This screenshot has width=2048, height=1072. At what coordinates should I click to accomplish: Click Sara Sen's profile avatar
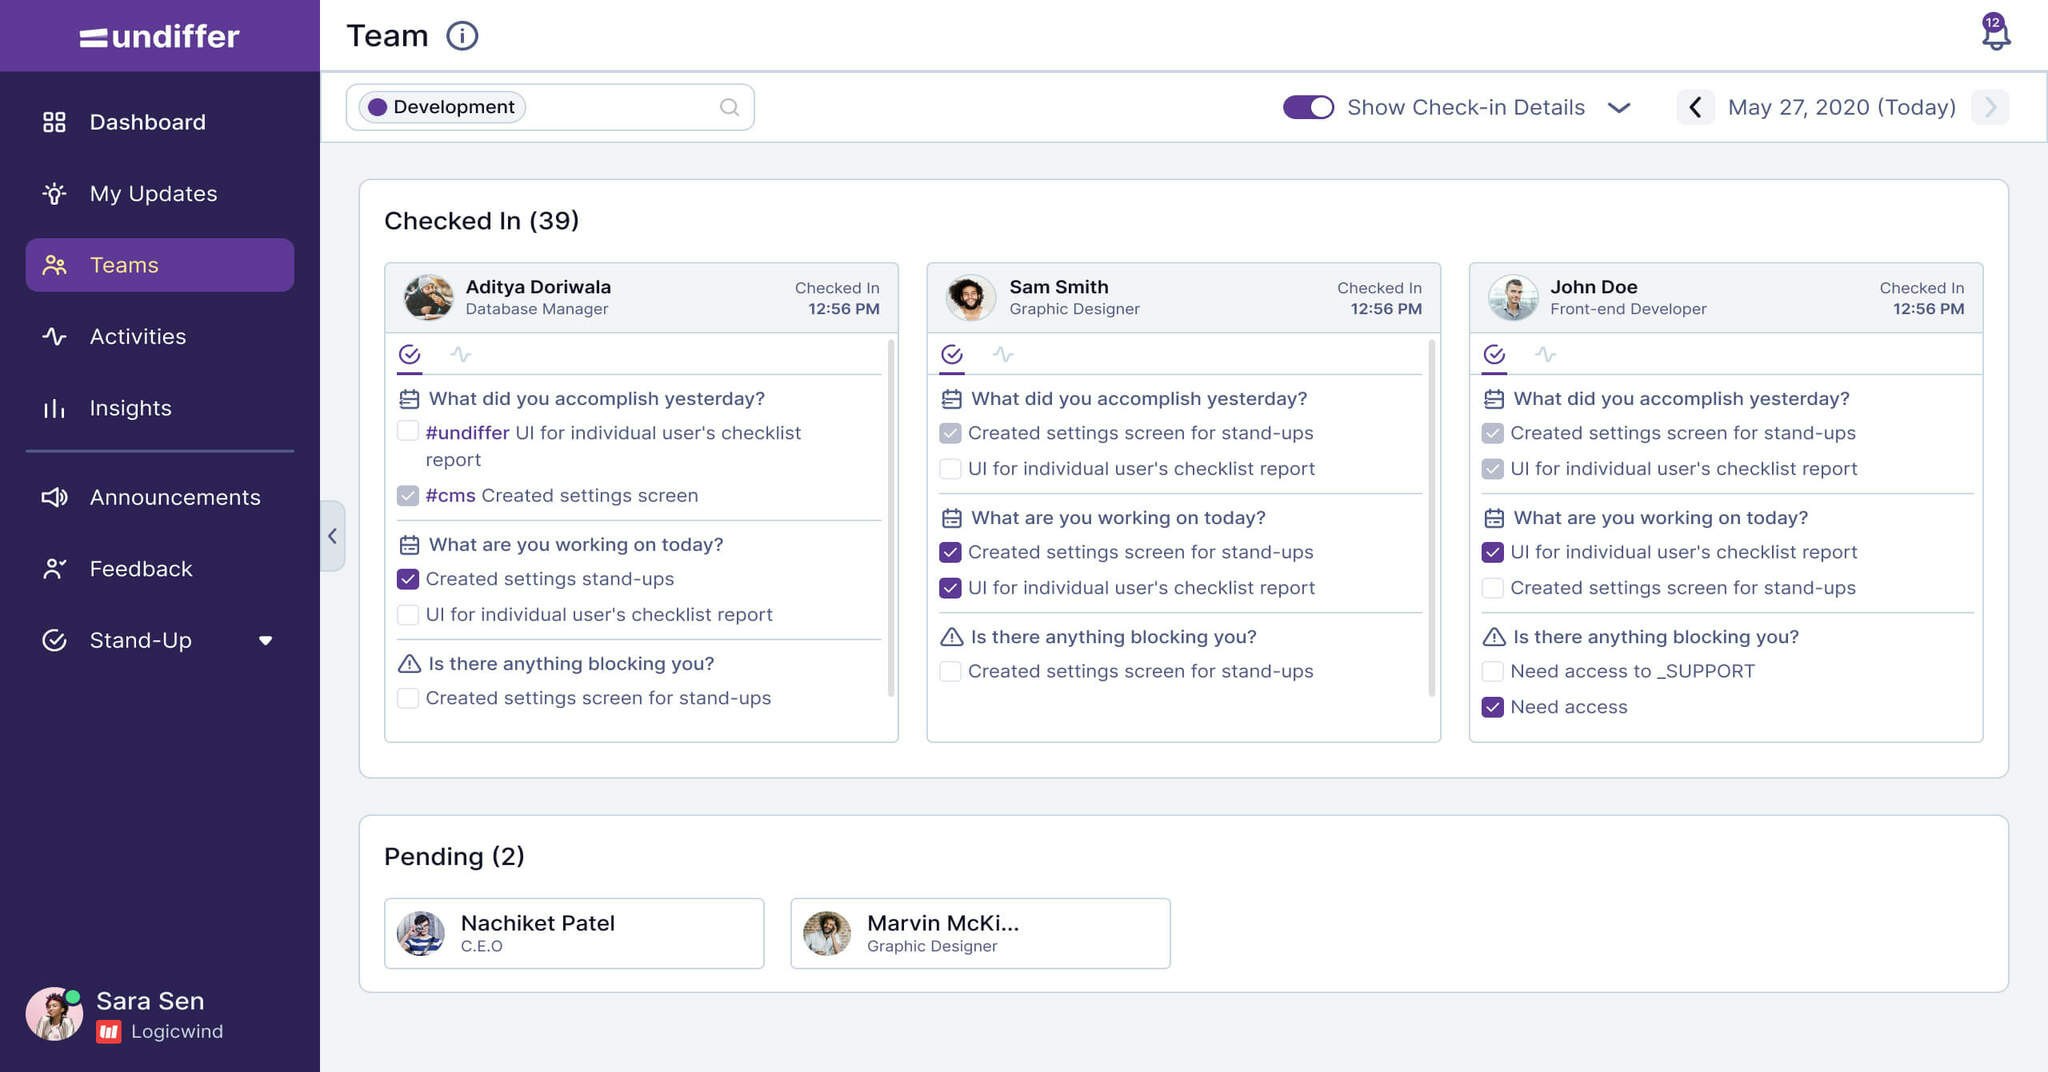(54, 1014)
